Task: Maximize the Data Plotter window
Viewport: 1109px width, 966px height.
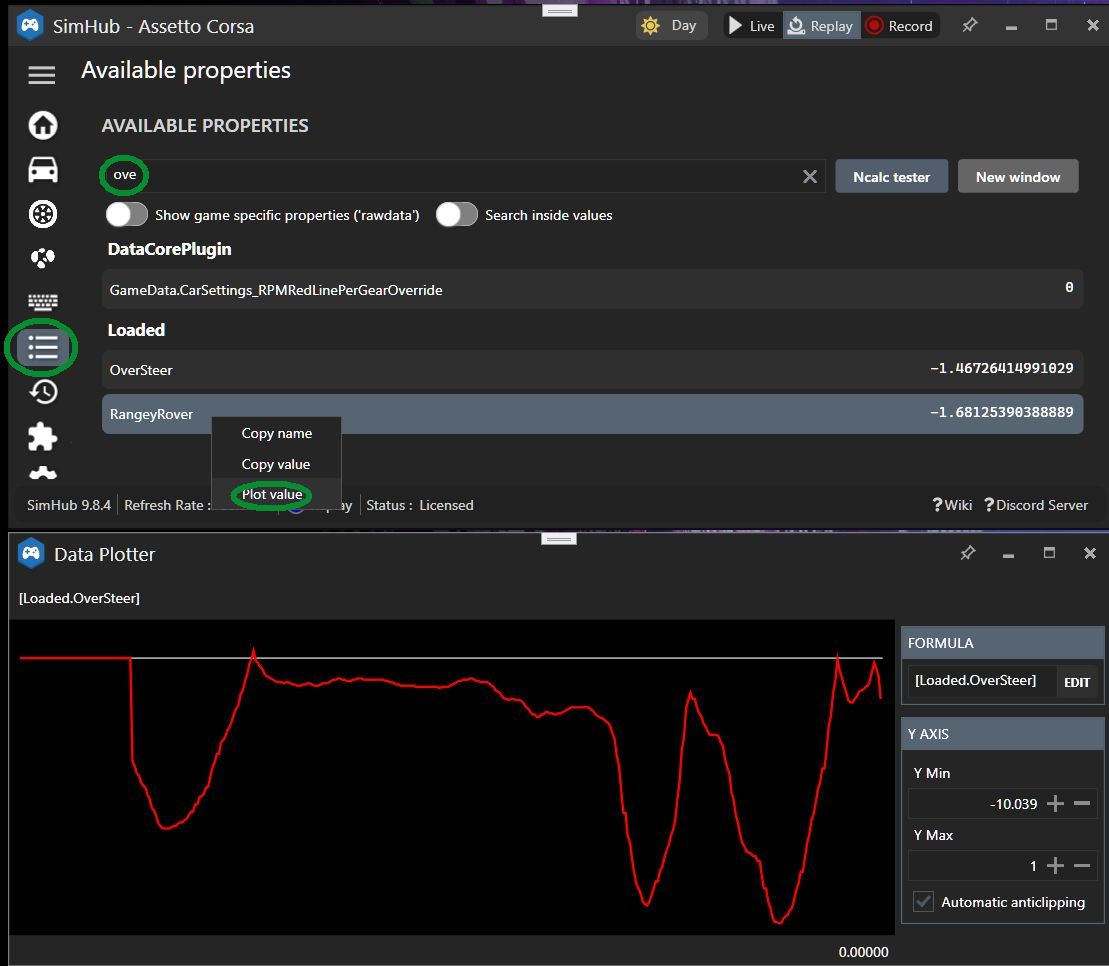Action: point(1050,553)
